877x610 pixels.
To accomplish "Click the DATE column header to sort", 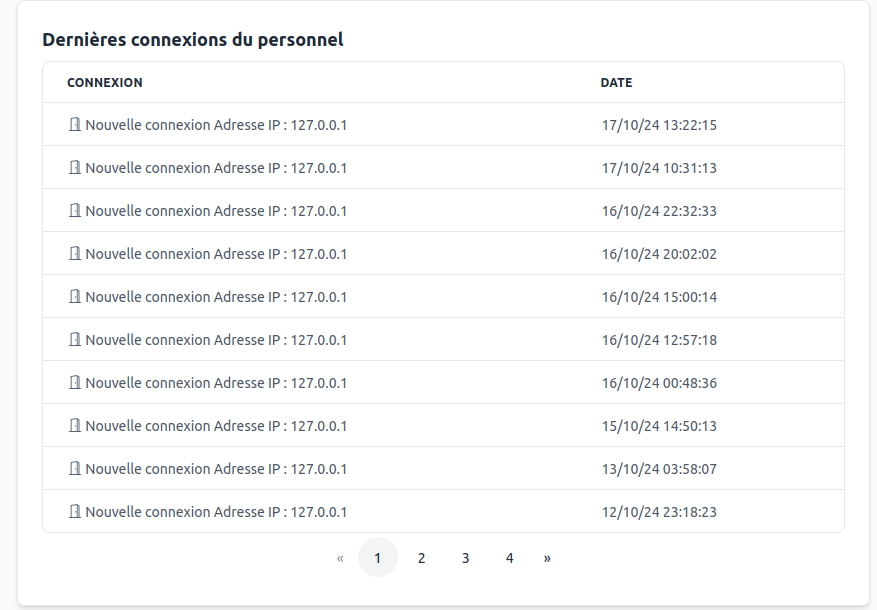I will coord(617,82).
